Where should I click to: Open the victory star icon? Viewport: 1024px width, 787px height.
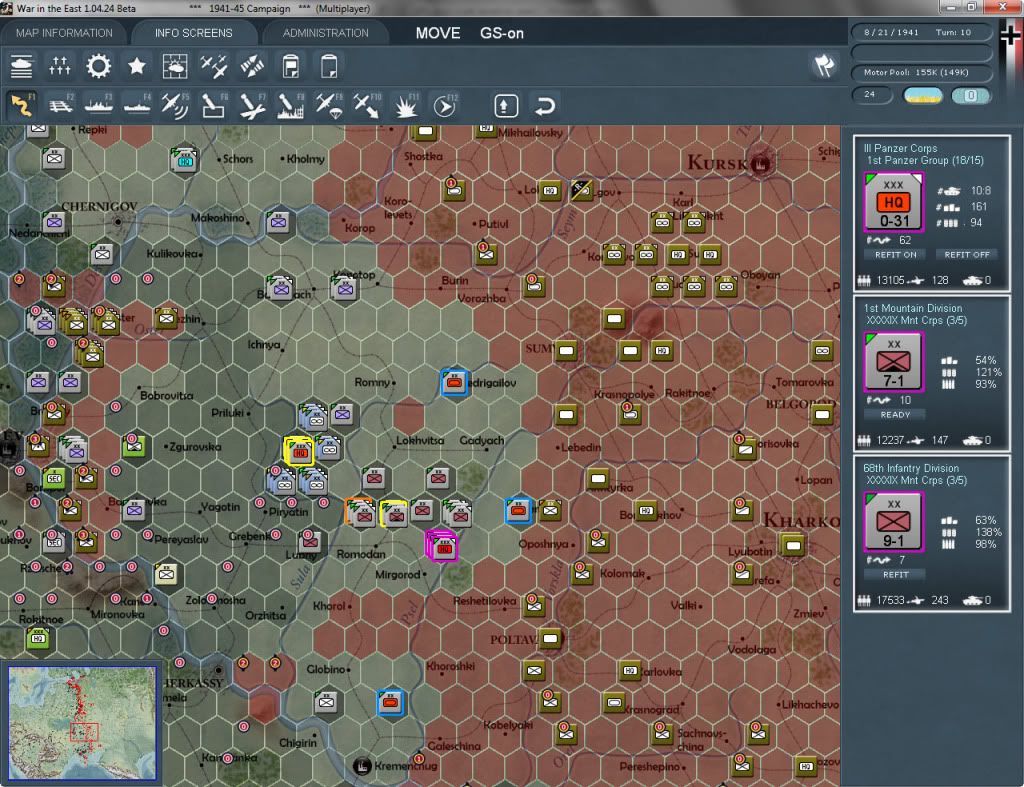tap(136, 66)
